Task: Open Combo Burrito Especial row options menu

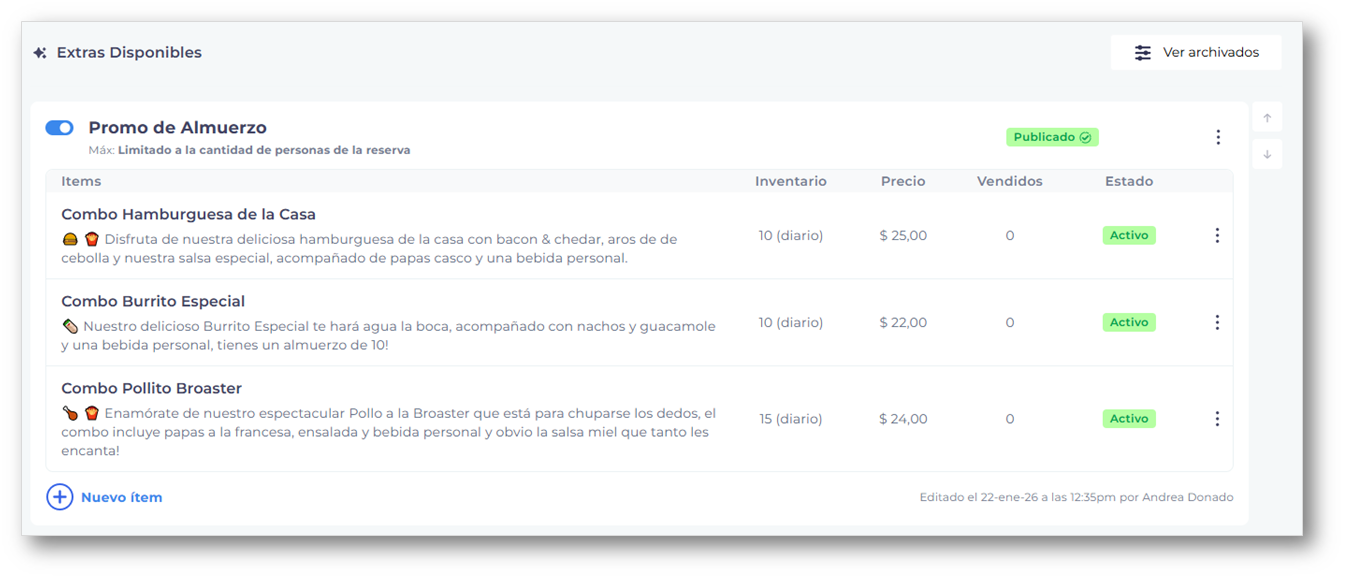Action: pos(1216,323)
